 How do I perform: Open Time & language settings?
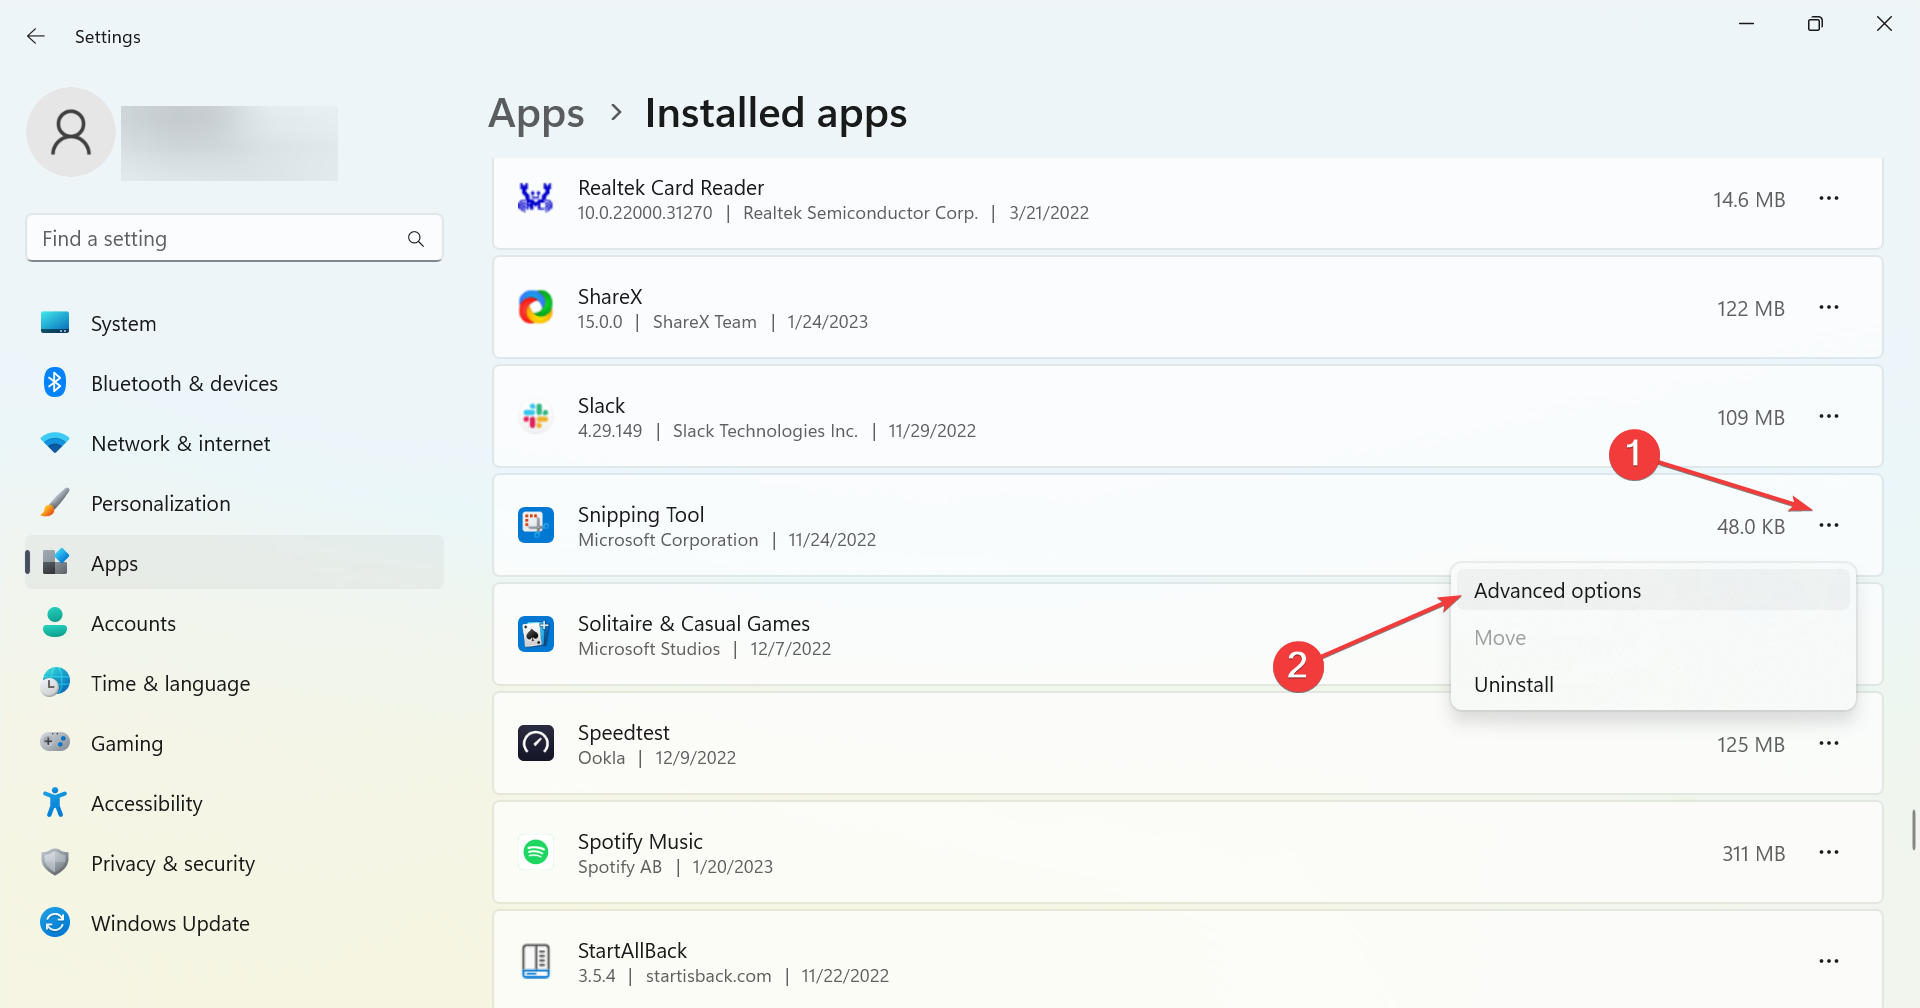click(x=234, y=683)
